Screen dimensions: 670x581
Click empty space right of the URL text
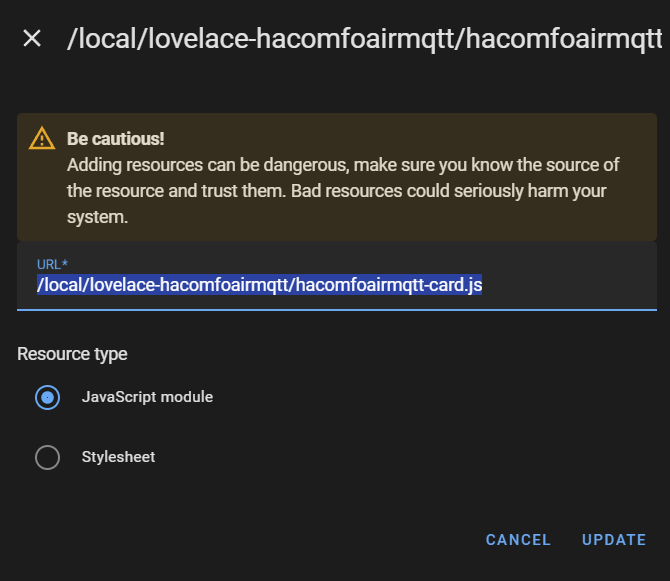(570, 285)
